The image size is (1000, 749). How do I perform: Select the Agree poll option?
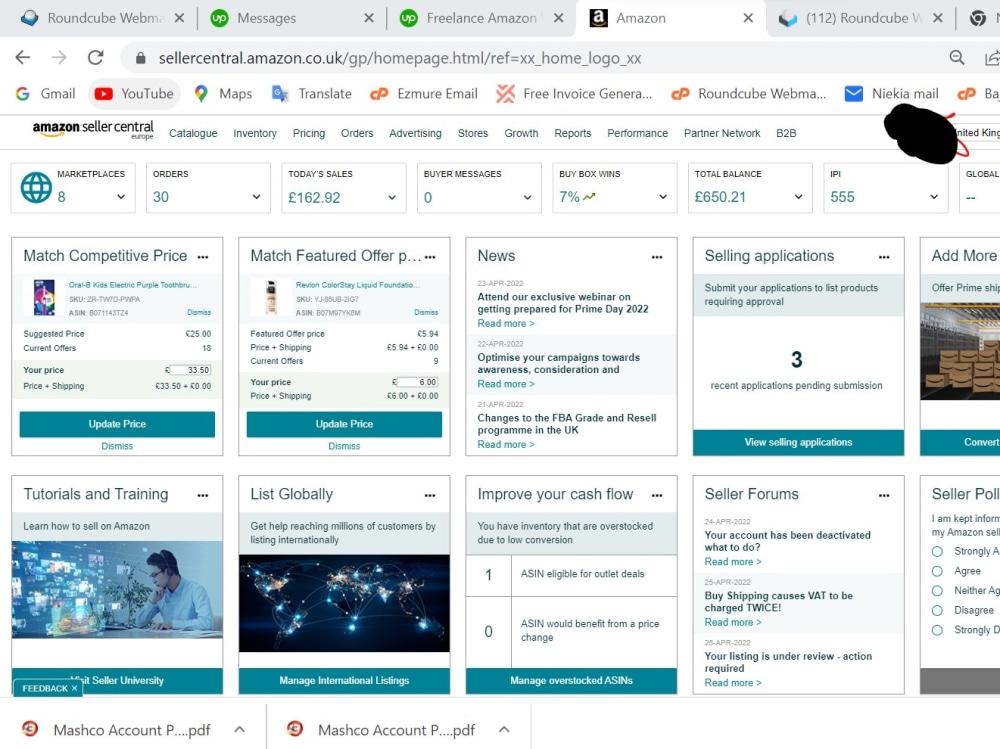[x=937, y=571]
